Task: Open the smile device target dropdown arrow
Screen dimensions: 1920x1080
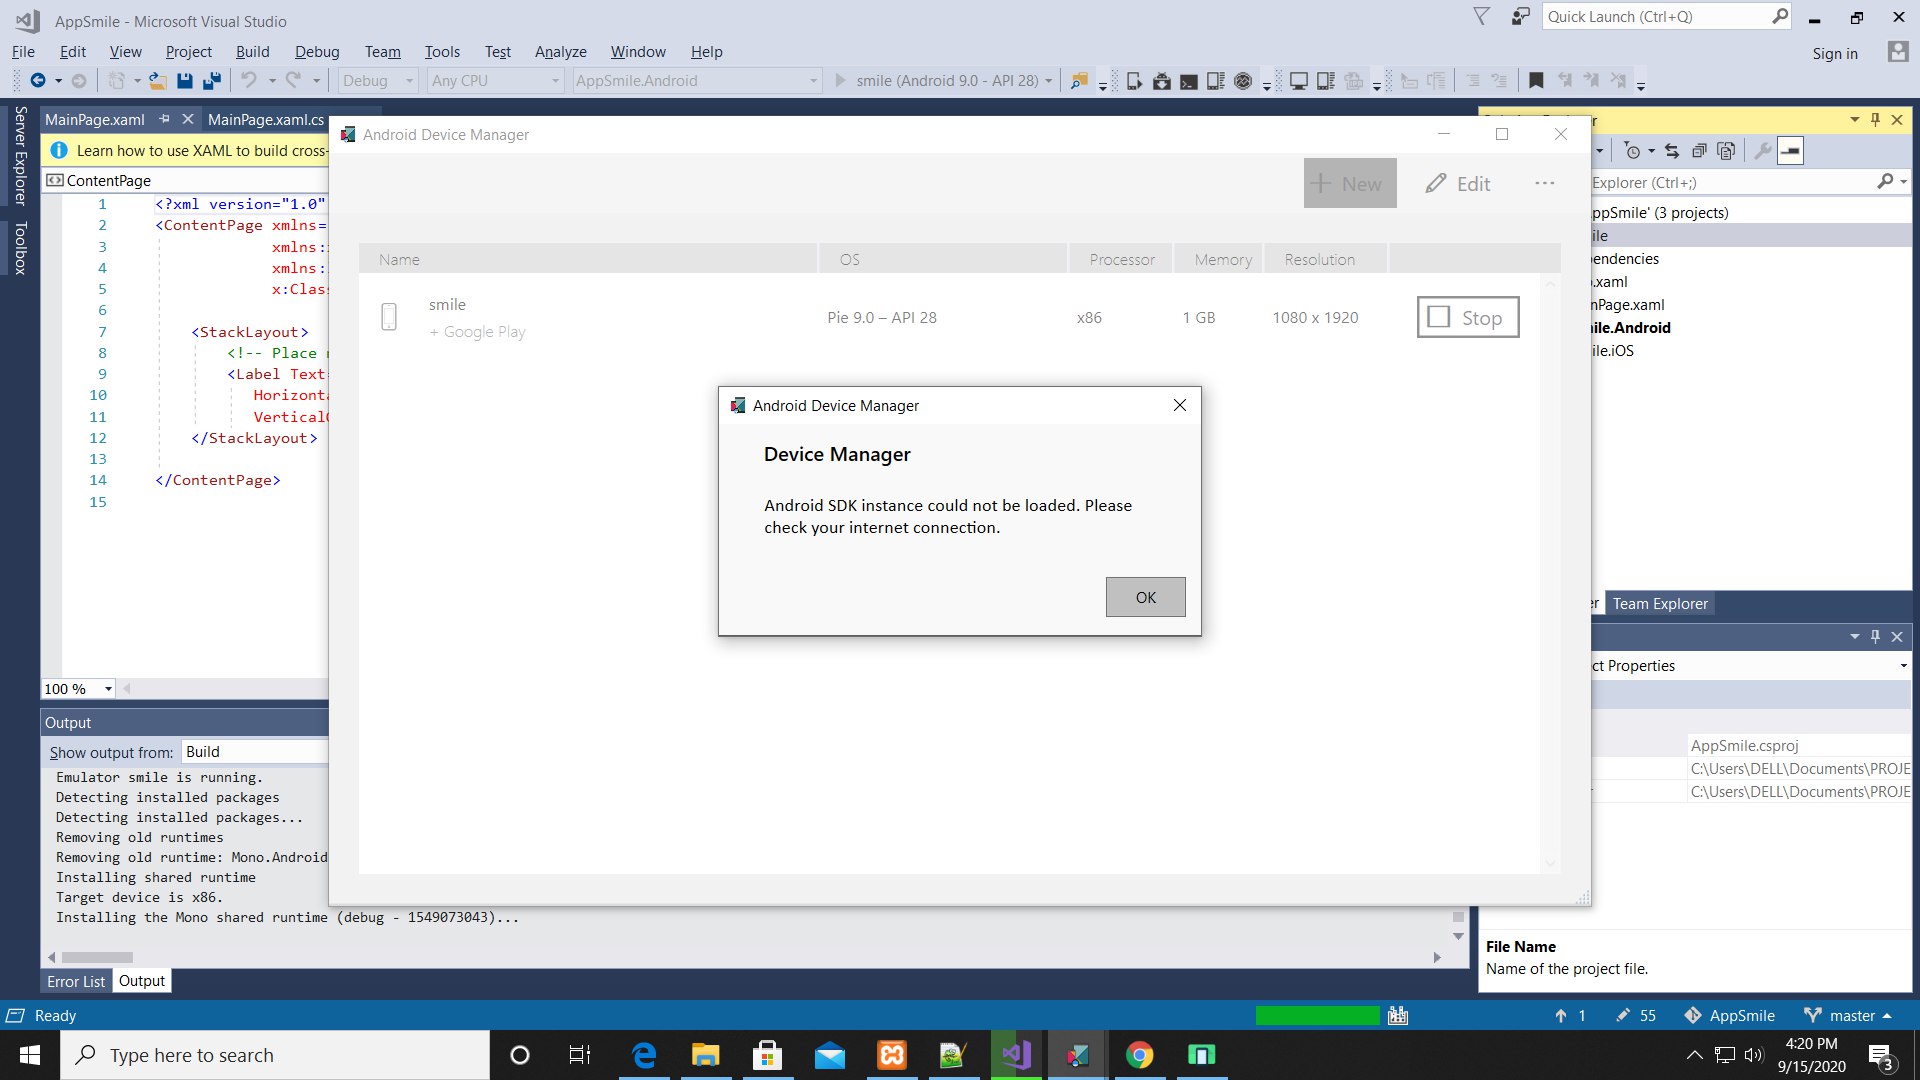Action: [1048, 81]
